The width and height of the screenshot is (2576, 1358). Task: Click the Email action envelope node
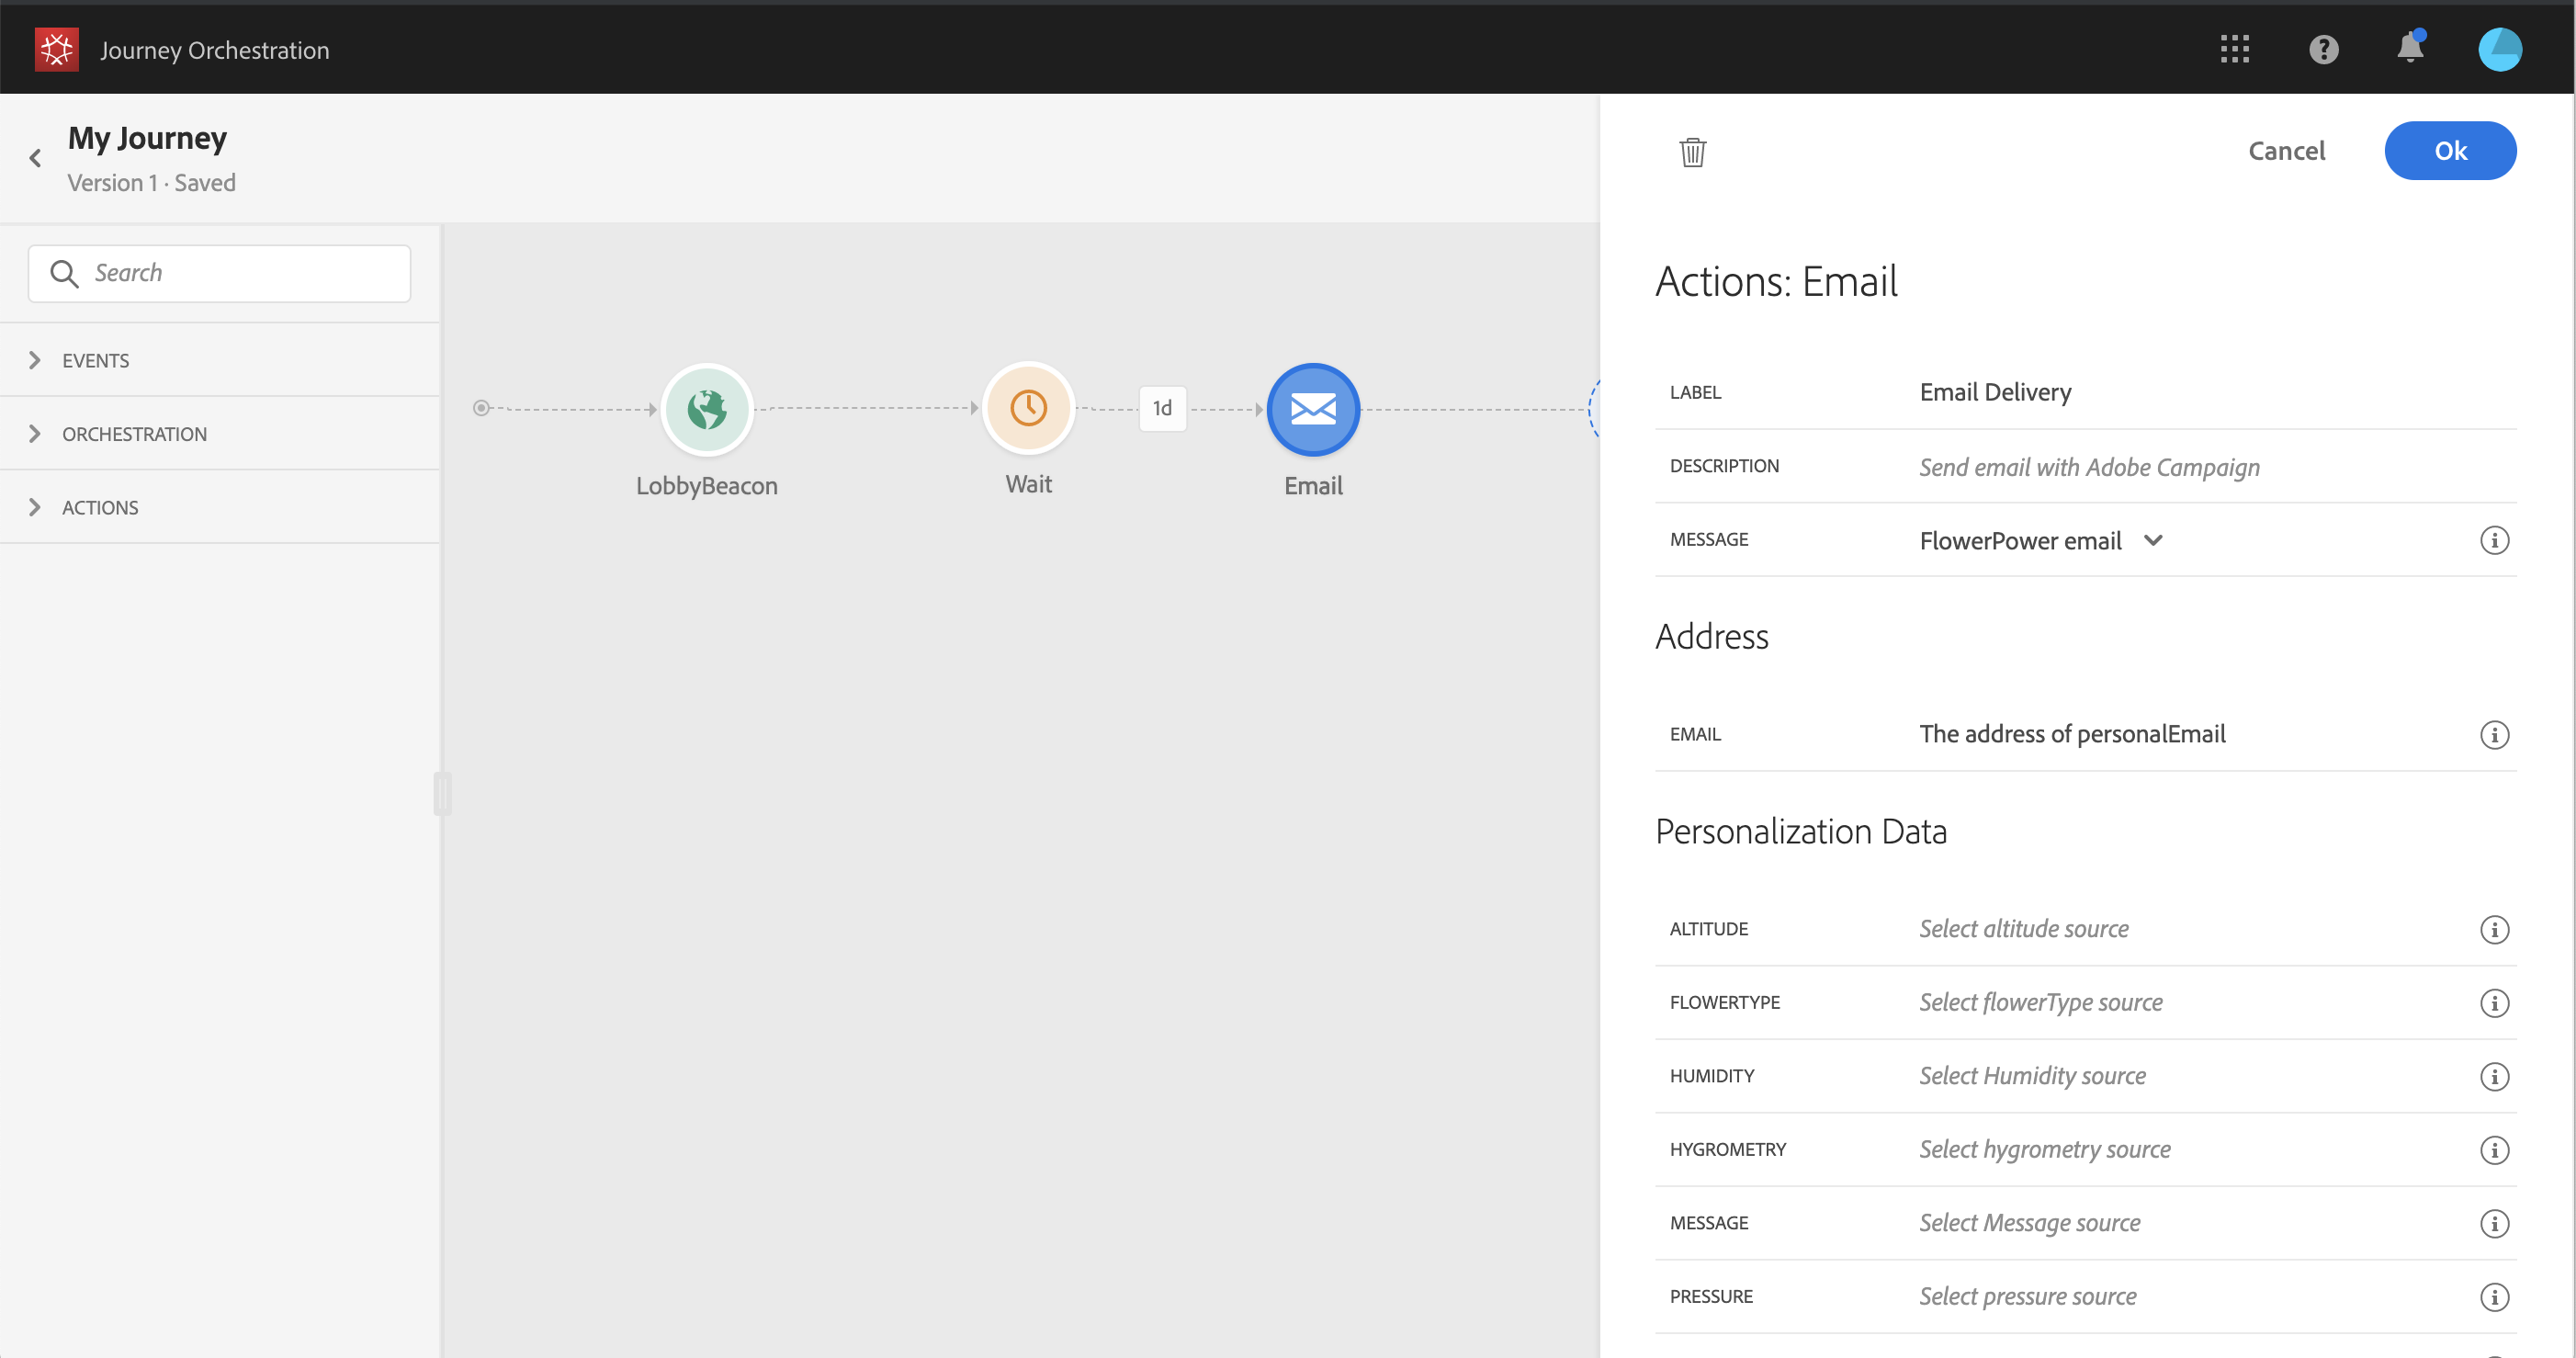coord(1312,409)
